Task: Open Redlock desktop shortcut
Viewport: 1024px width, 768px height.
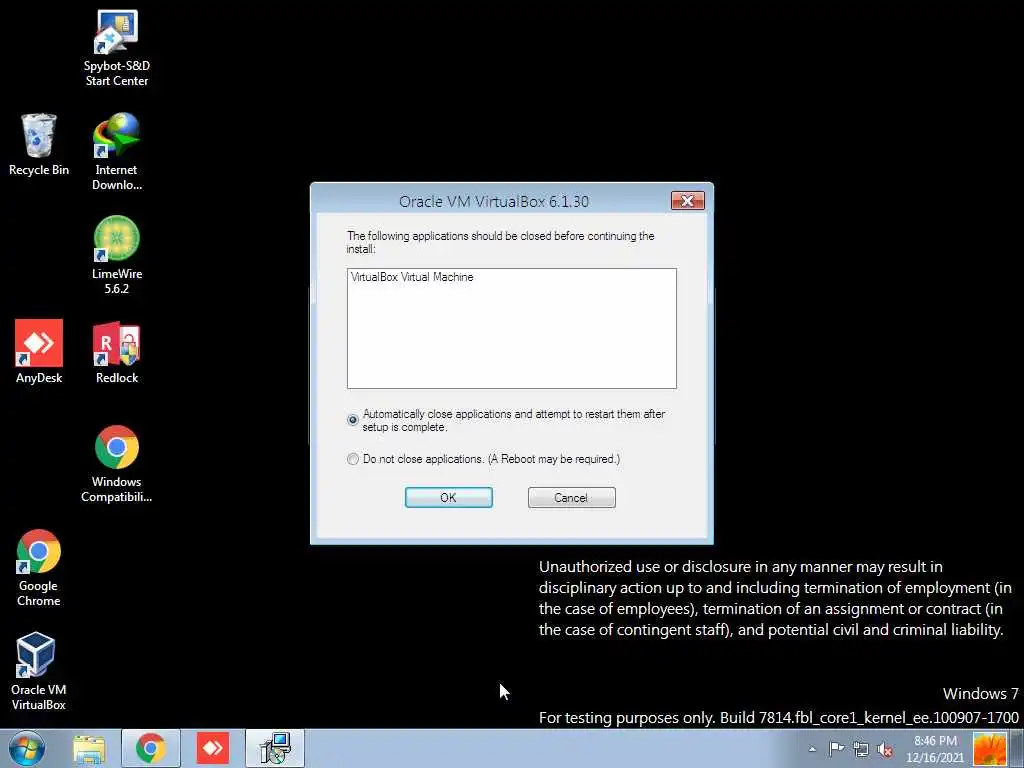Action: coord(116,351)
